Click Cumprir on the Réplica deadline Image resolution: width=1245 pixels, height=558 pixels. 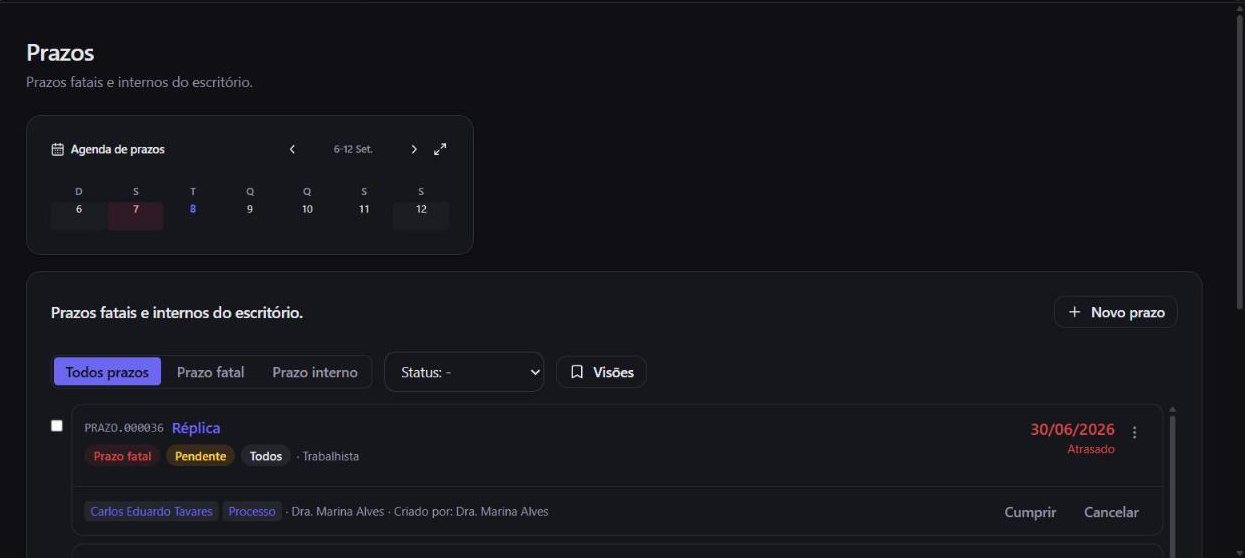point(1030,512)
